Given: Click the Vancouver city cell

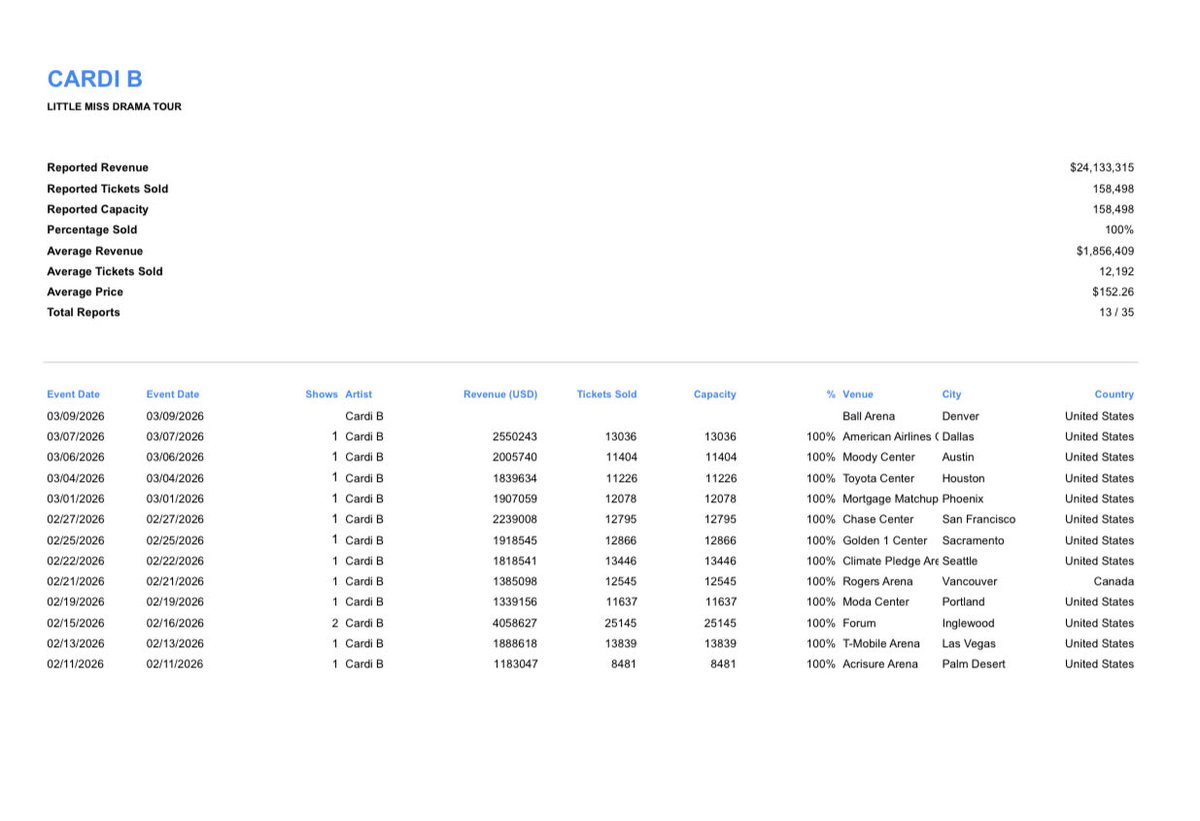Looking at the screenshot, I should 969,581.
